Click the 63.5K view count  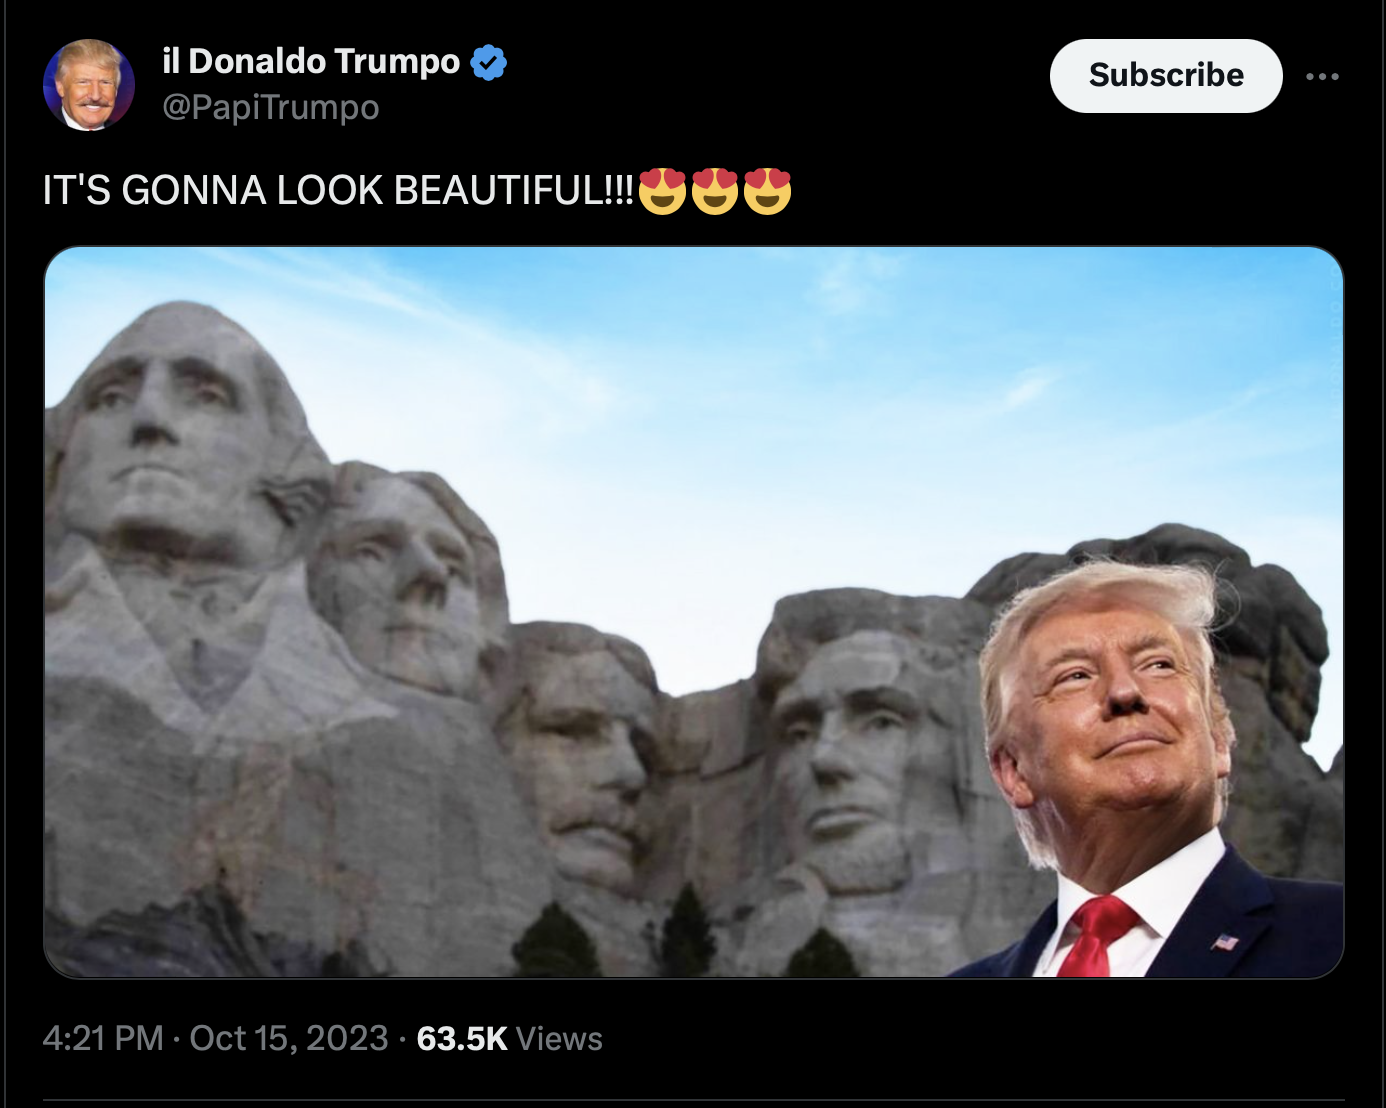coord(462,1038)
